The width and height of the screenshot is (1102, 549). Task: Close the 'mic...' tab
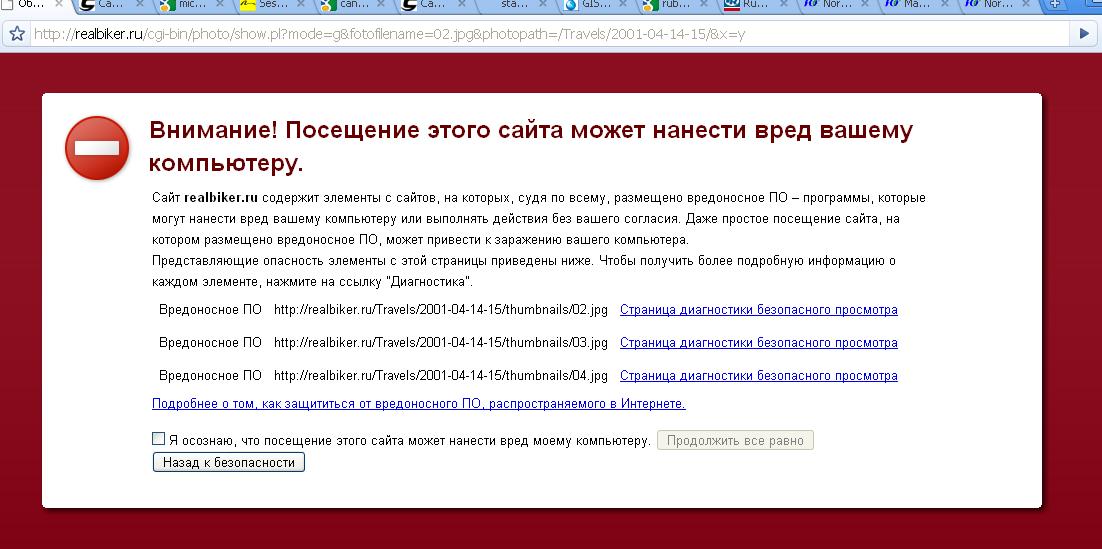[x=220, y=5]
